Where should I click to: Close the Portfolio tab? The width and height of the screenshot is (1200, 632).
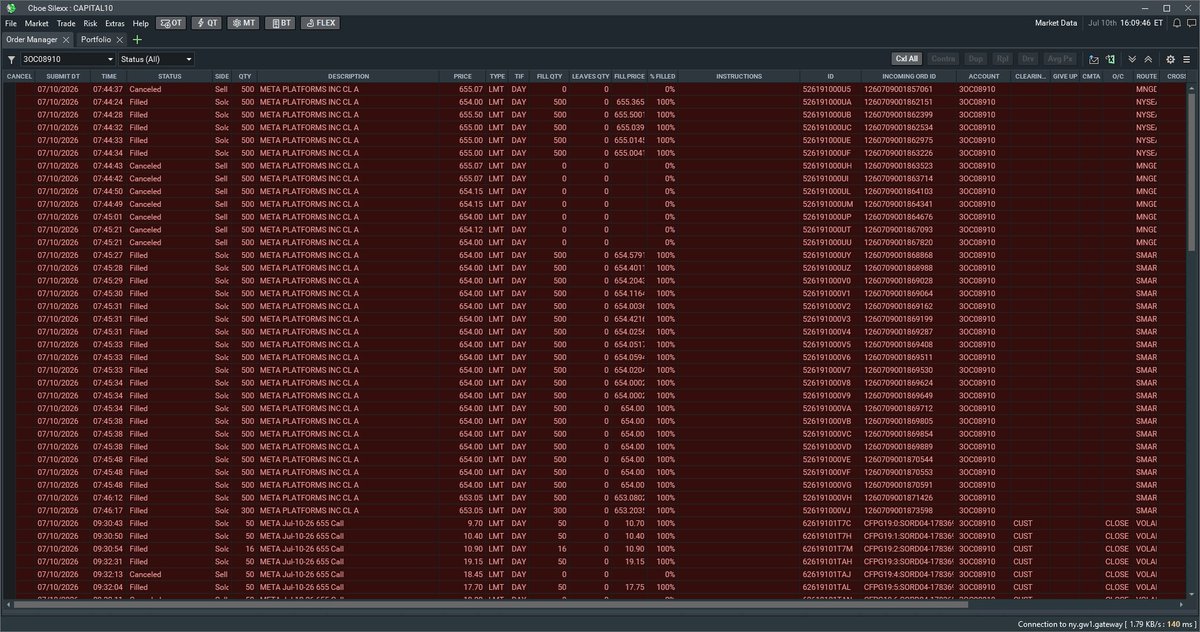point(120,39)
